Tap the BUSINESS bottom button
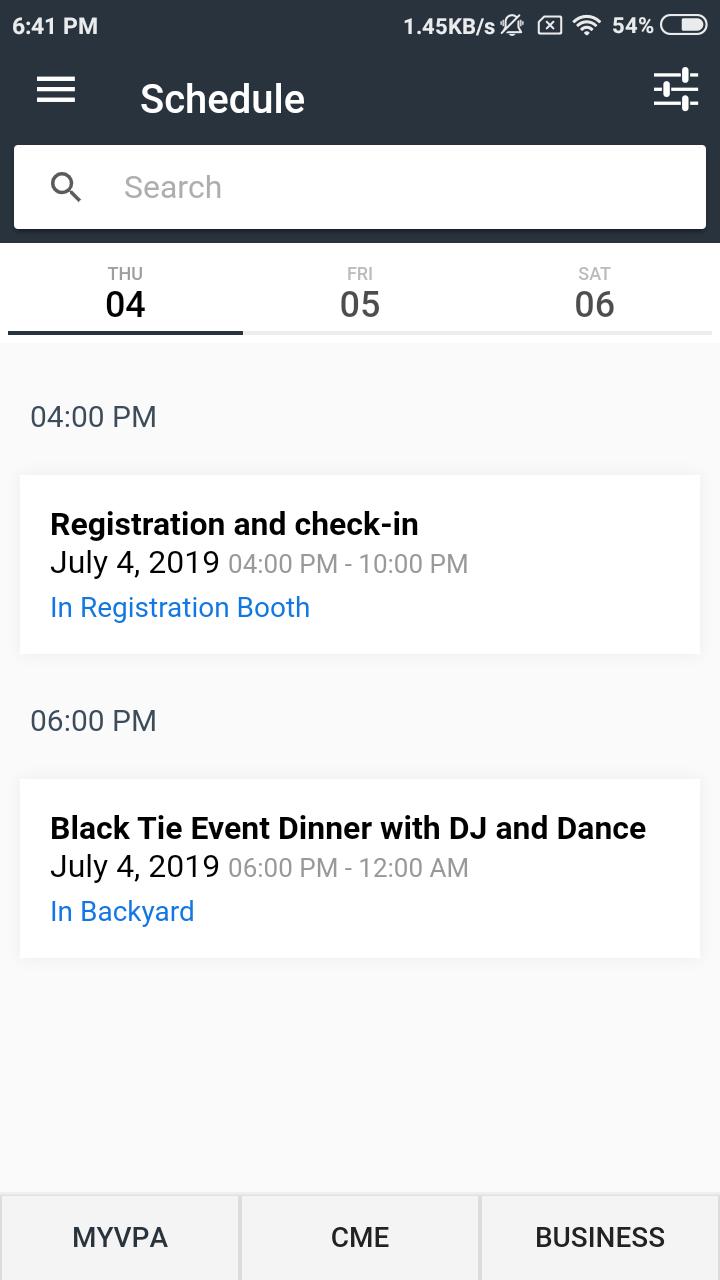 point(600,1237)
